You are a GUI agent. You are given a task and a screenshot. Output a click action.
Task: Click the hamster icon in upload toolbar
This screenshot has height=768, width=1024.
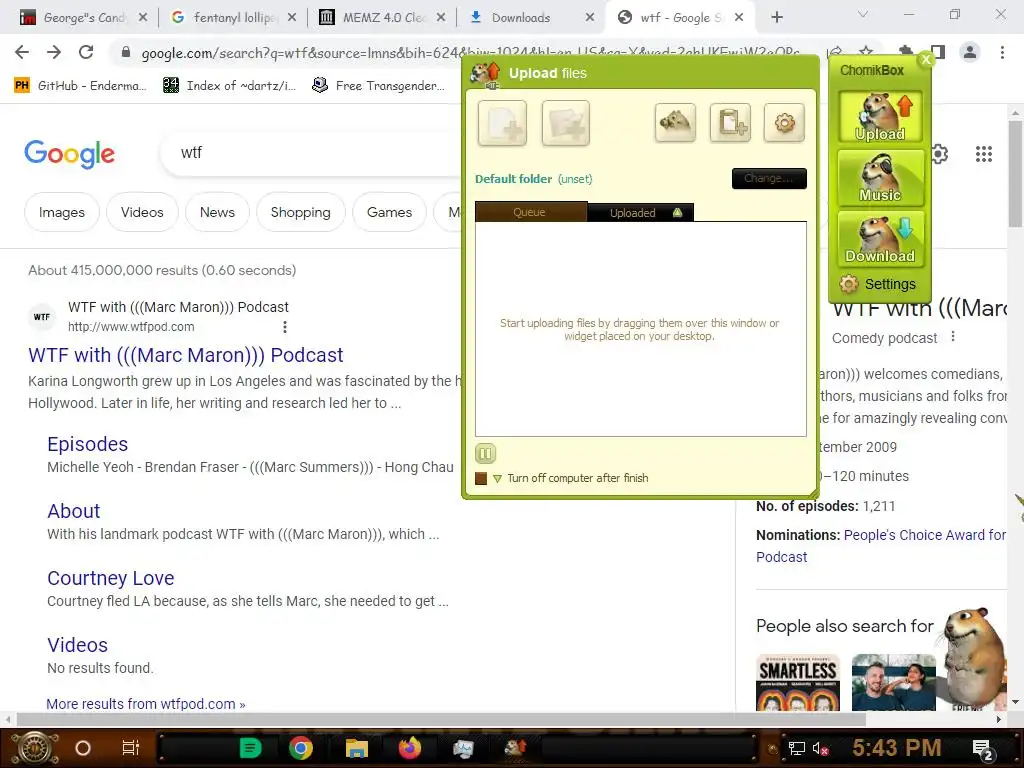(675, 122)
